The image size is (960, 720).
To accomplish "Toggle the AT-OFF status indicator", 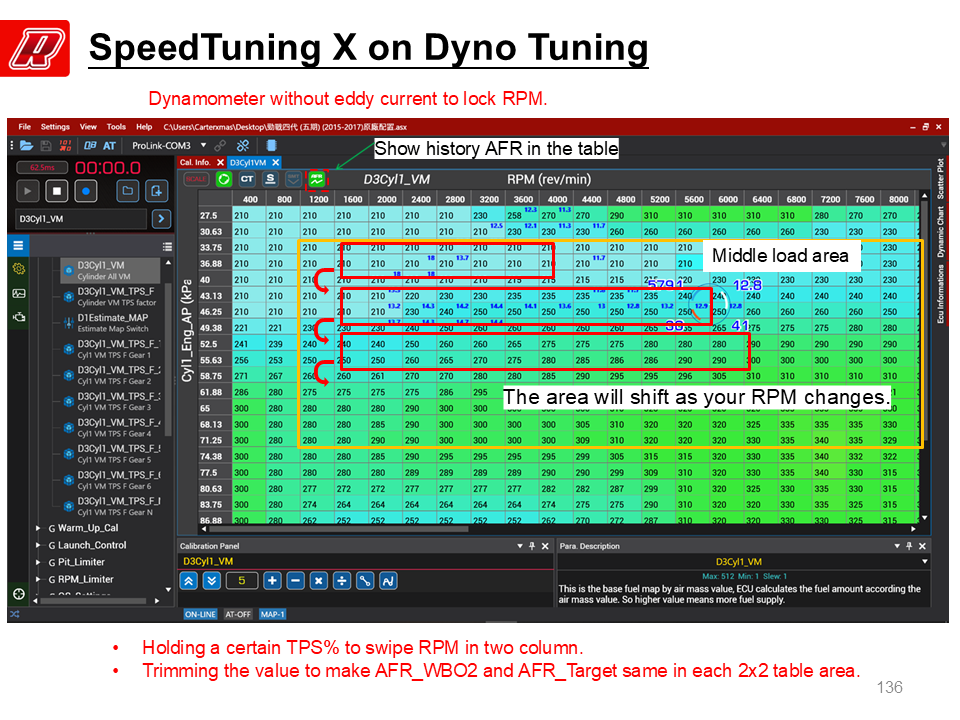I will coord(238,614).
